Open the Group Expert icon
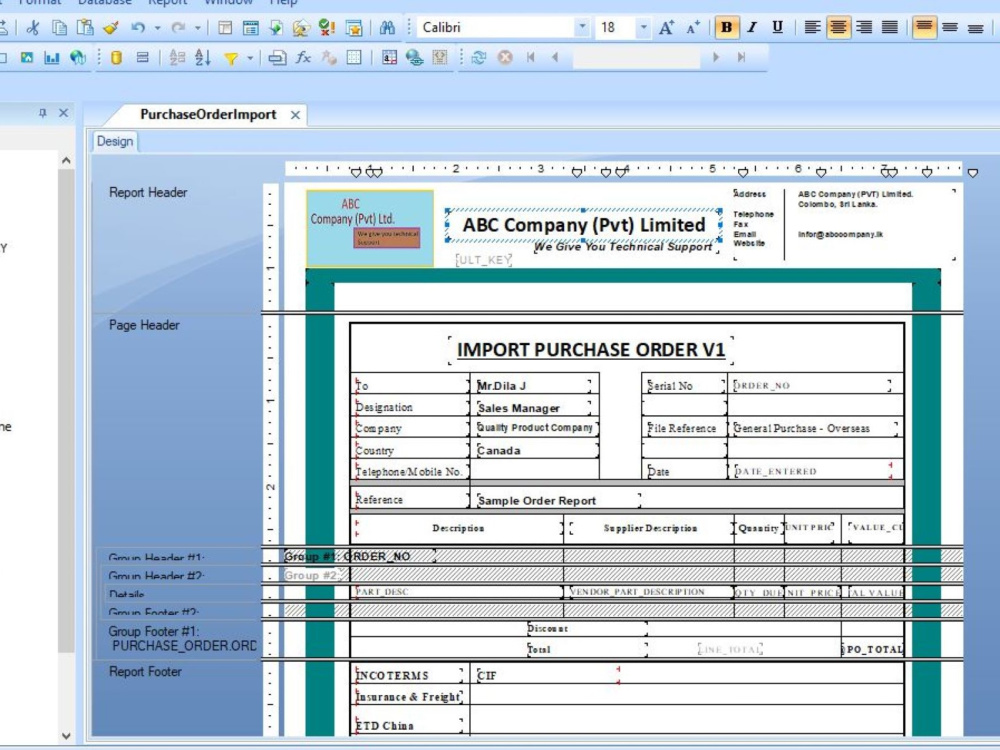Image resolution: width=1000 pixels, height=750 pixels. coord(143,57)
